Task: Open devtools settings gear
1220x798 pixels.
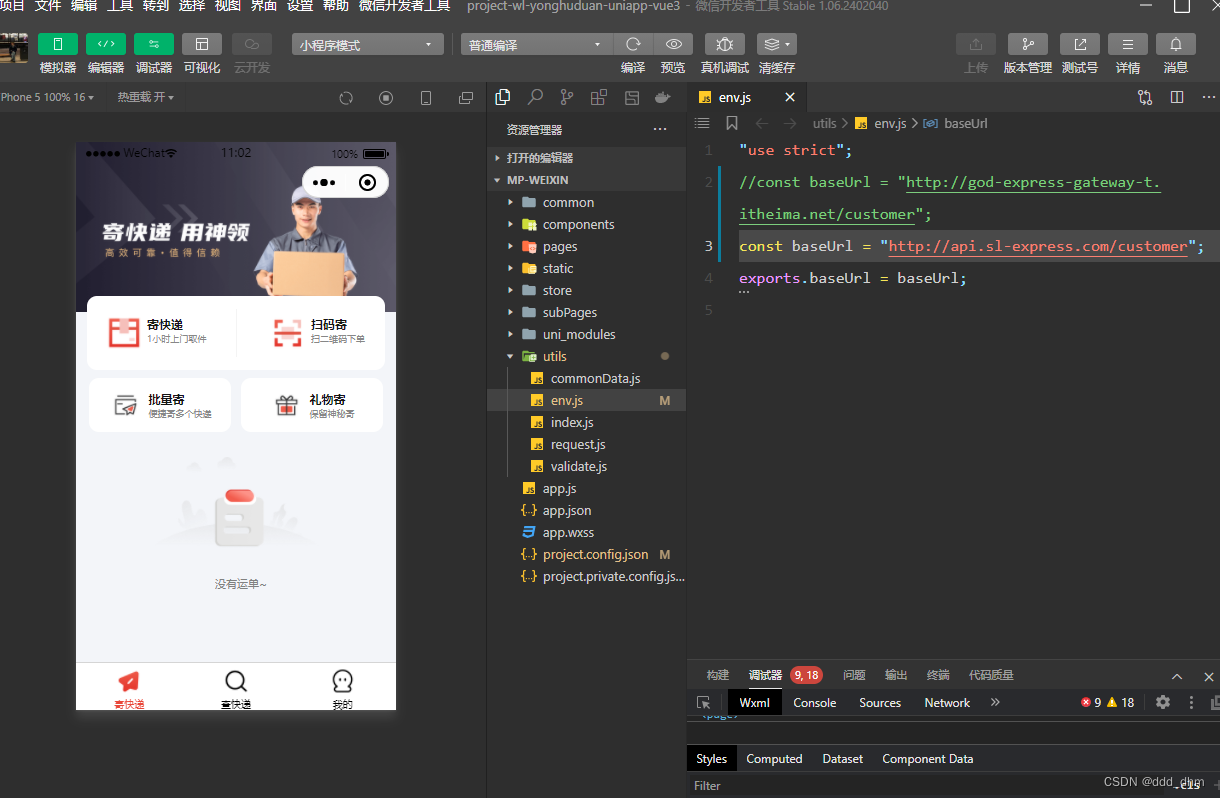Action: 1163,703
